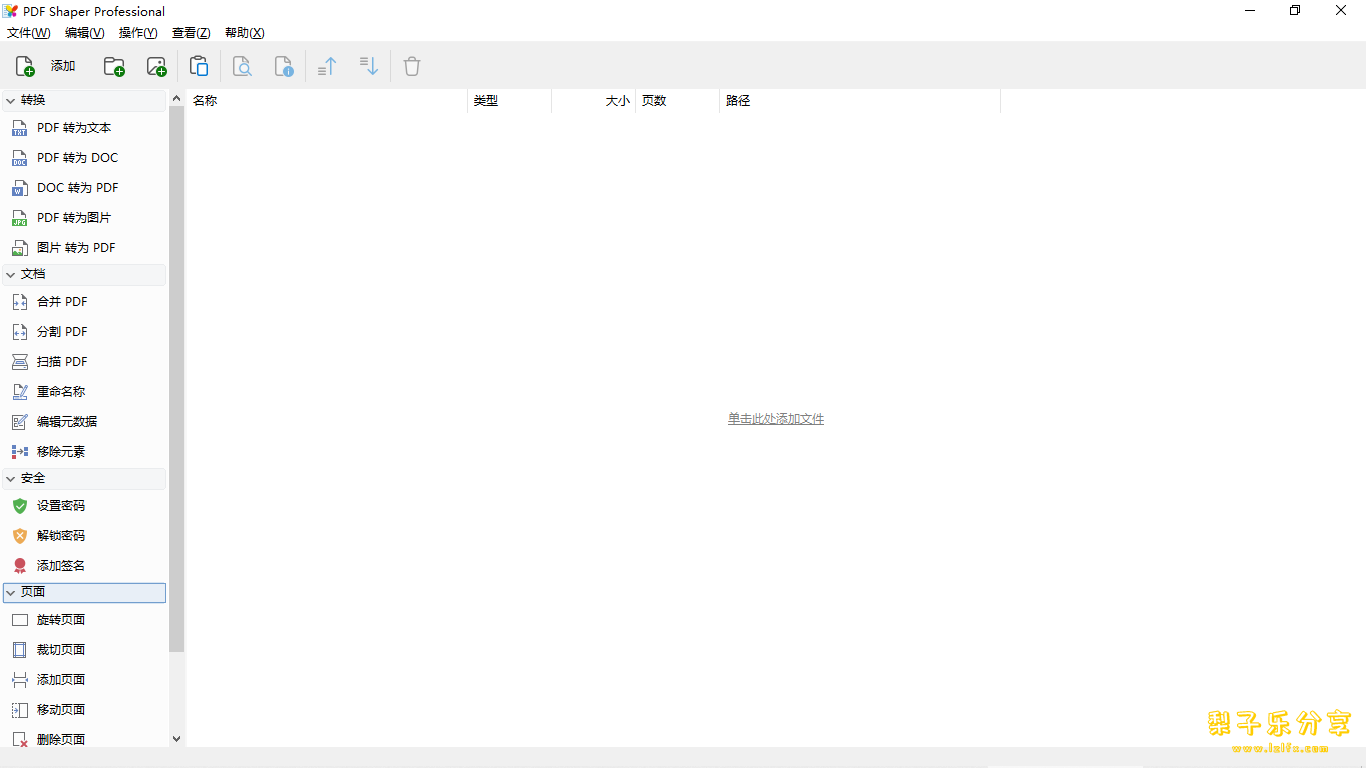Click the 裁切页面 icon

[19, 650]
